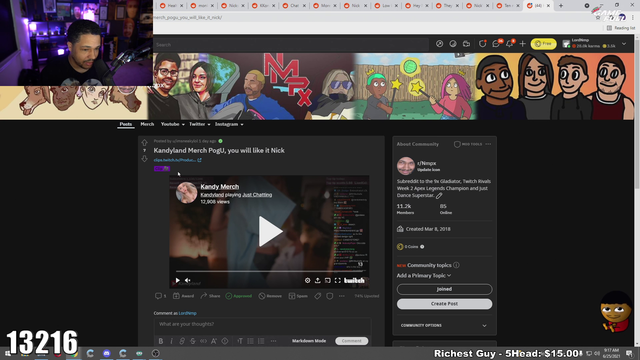This screenshot has height=360, width=640.
Task: Click the Twitch clip share icon
Action: (x=318, y=280)
